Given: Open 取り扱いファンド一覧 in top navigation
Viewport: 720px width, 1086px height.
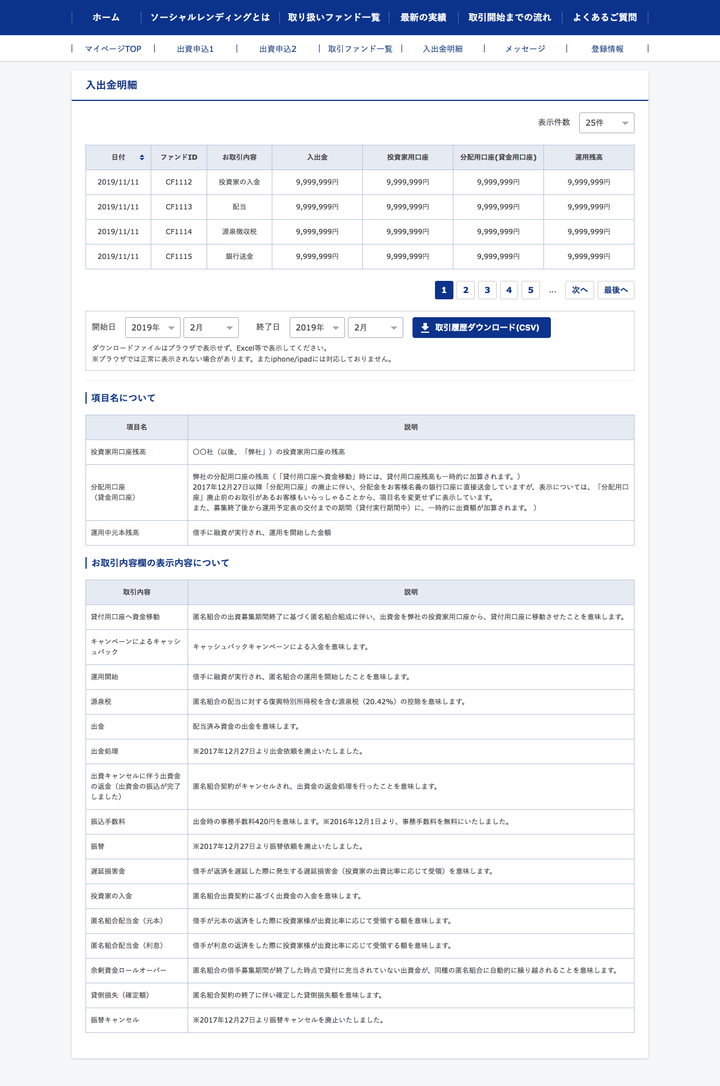Looking at the screenshot, I should point(334,17).
